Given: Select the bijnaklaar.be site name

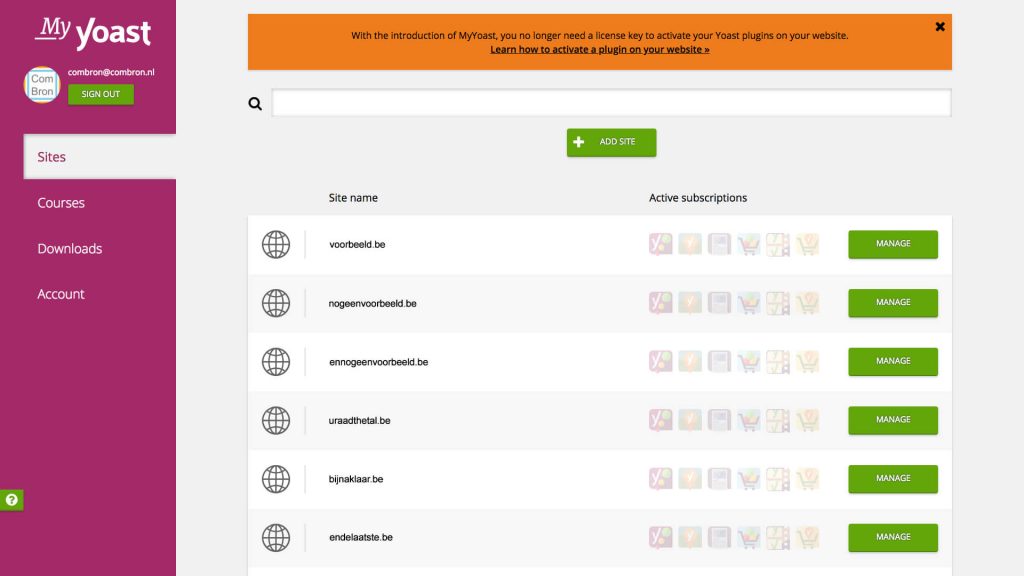Looking at the screenshot, I should [356, 479].
